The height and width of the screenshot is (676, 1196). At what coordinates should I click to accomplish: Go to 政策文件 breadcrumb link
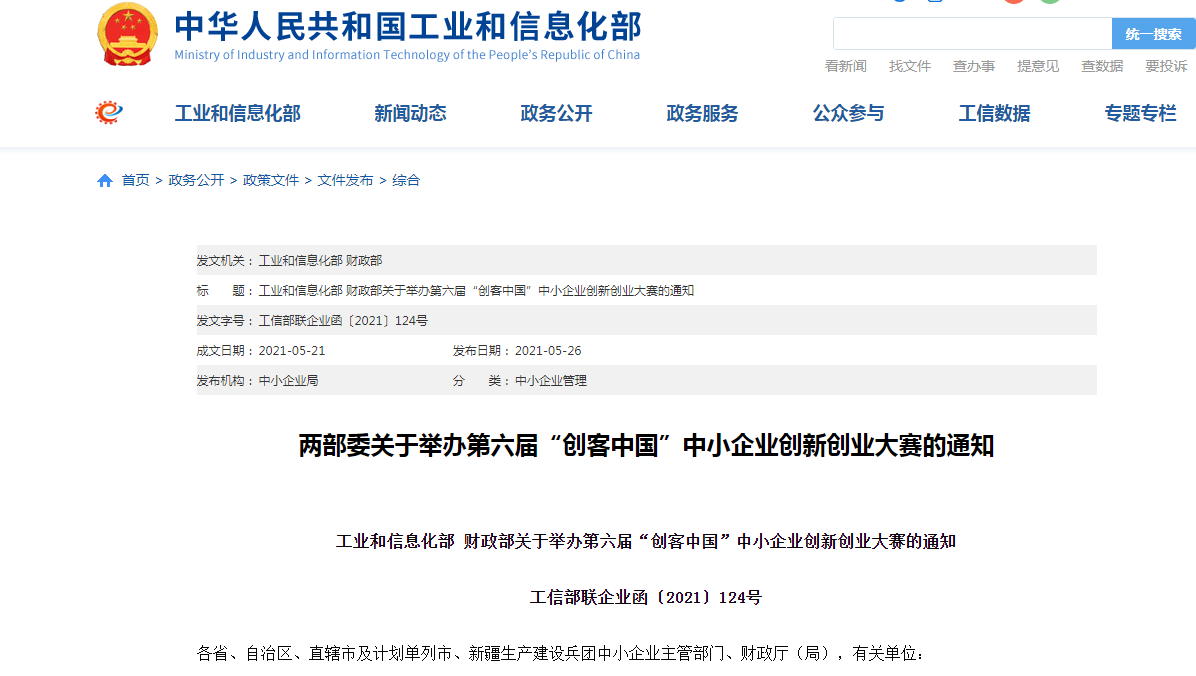pos(271,181)
